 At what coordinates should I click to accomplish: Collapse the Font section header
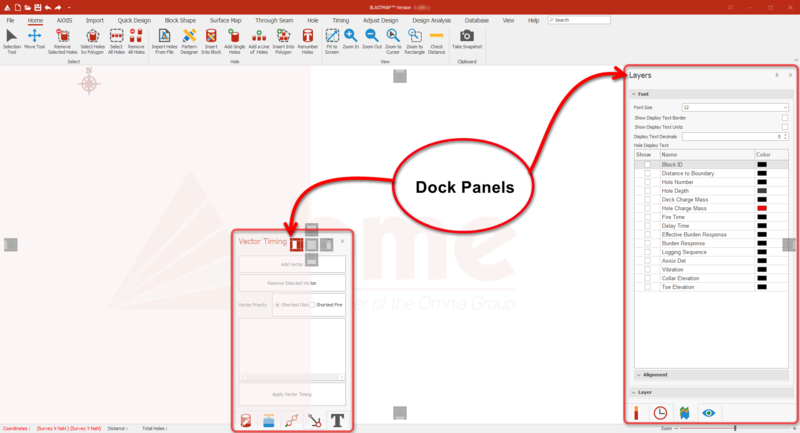710,94
